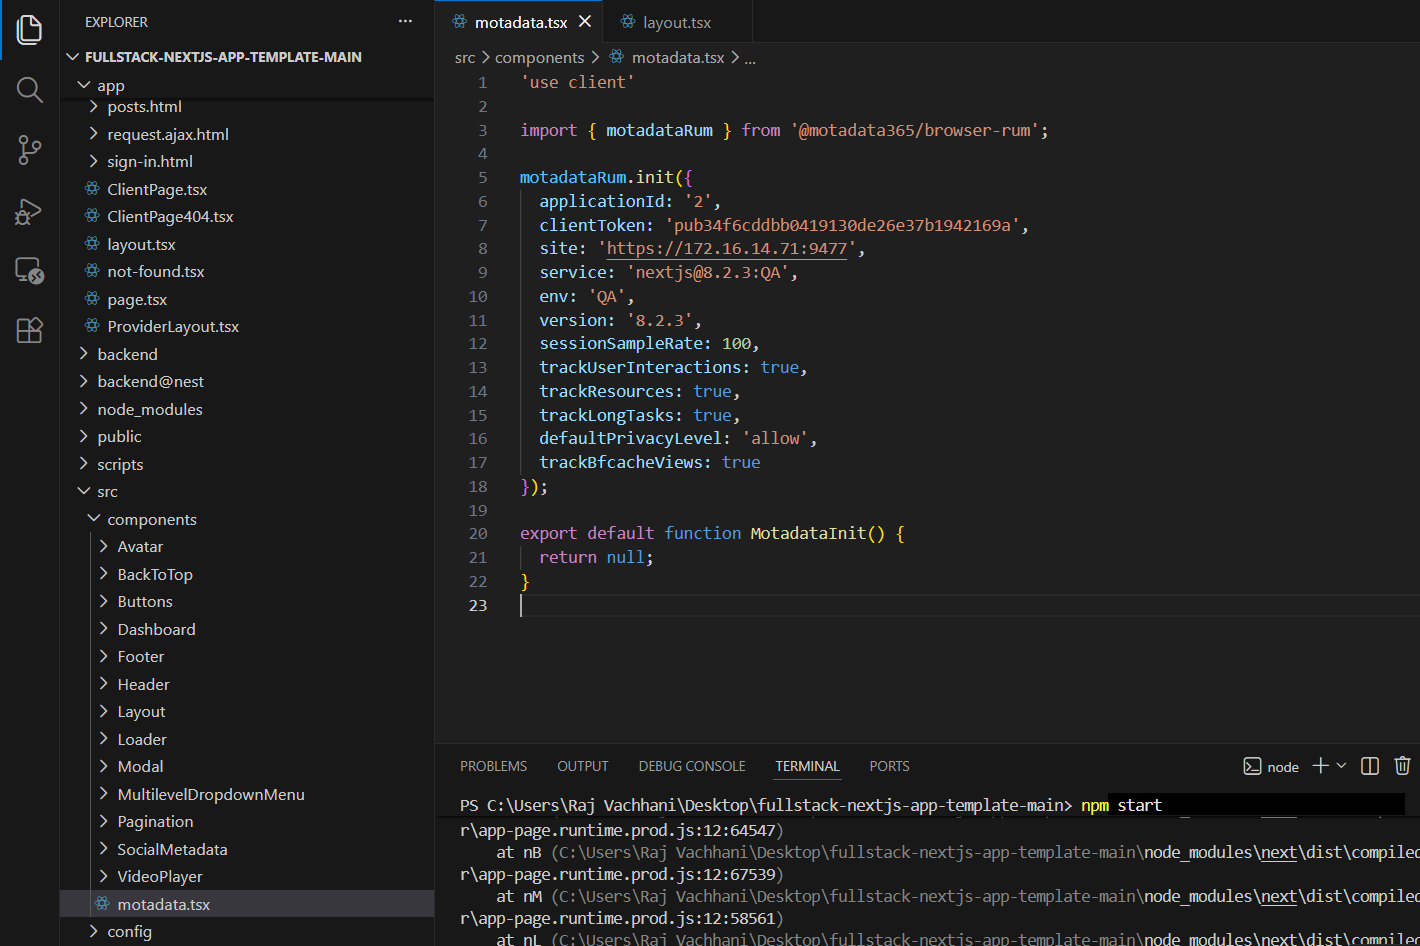Click the React icon on layout.tsx tab
This screenshot has width=1420, height=946.
627,21
